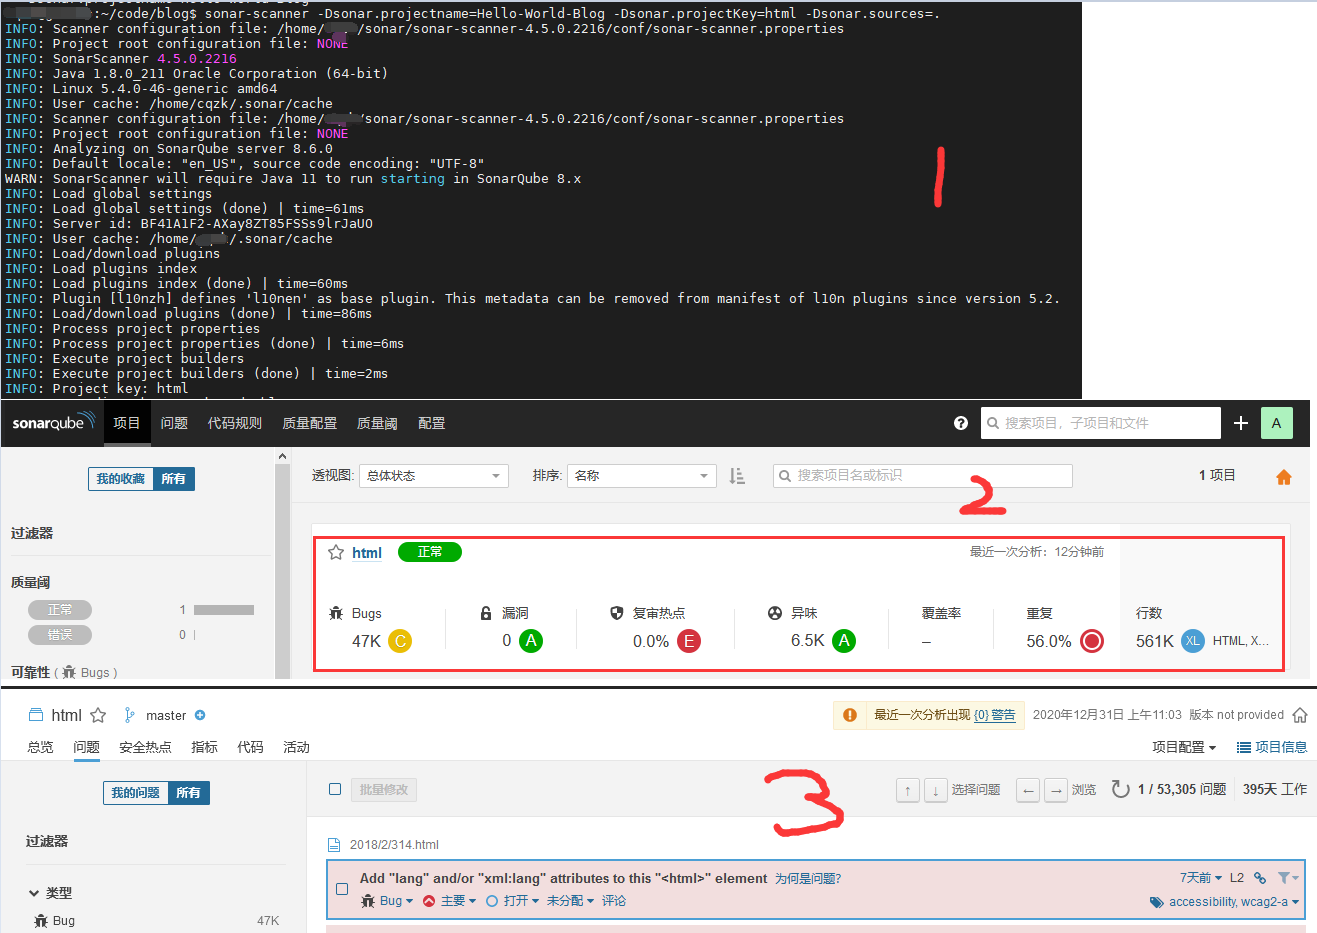Click the 漏洞 rating A badge
1317x933 pixels.
(x=531, y=641)
